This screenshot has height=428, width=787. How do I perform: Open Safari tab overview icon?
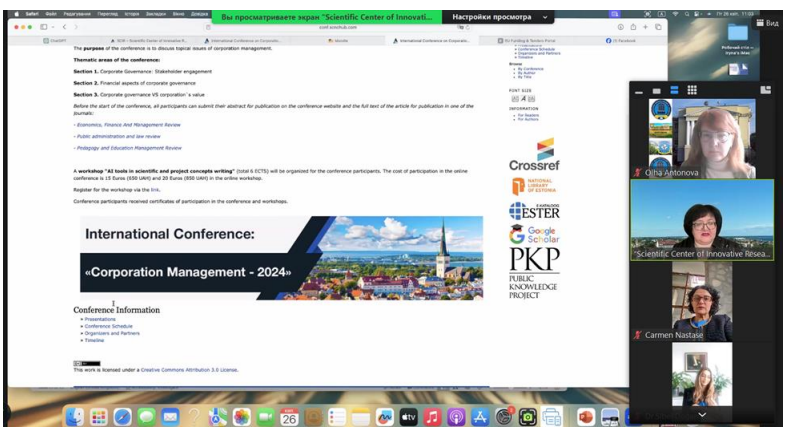click(658, 27)
